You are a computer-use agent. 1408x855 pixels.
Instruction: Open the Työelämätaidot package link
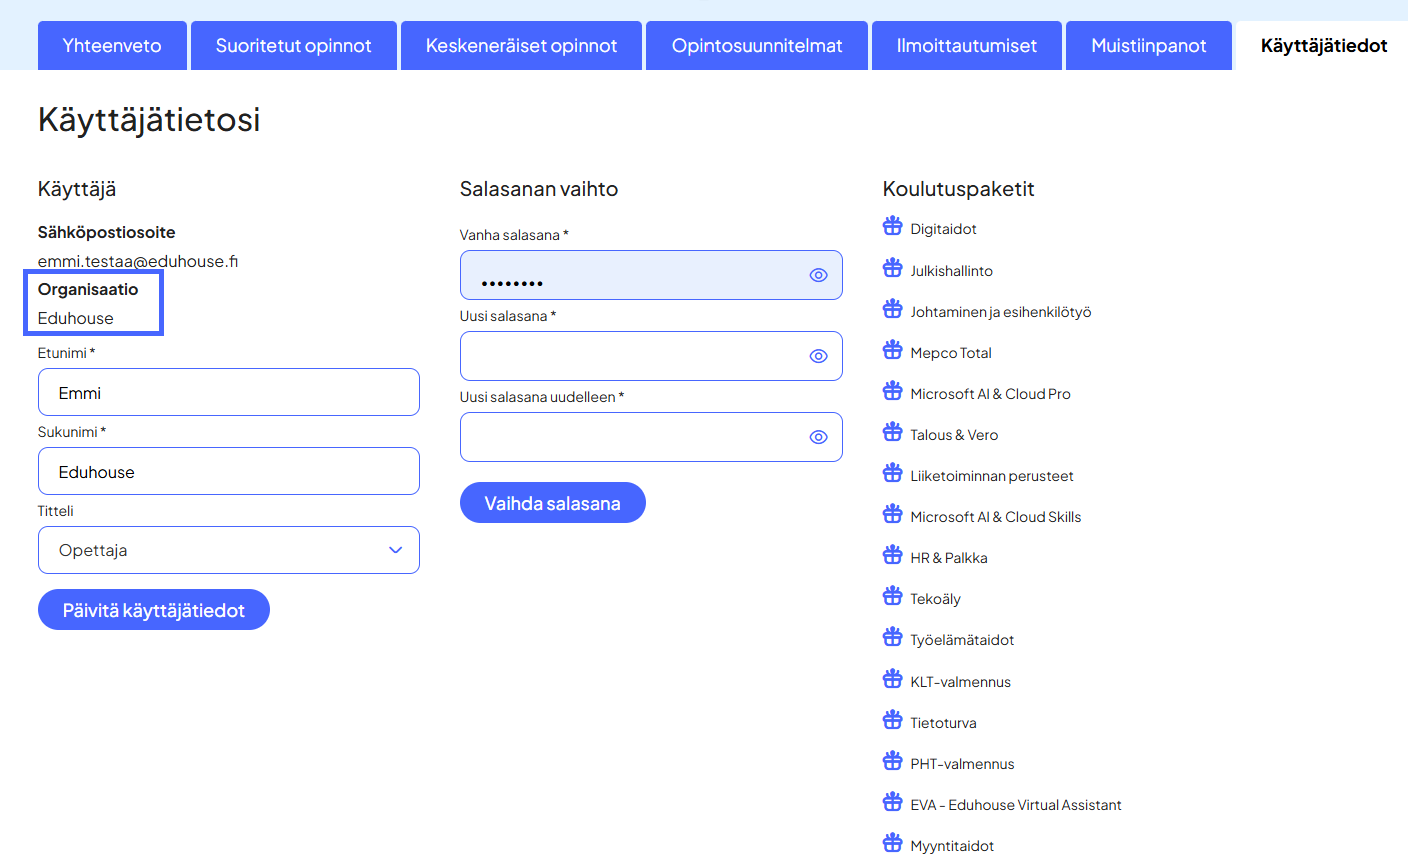[962, 640]
